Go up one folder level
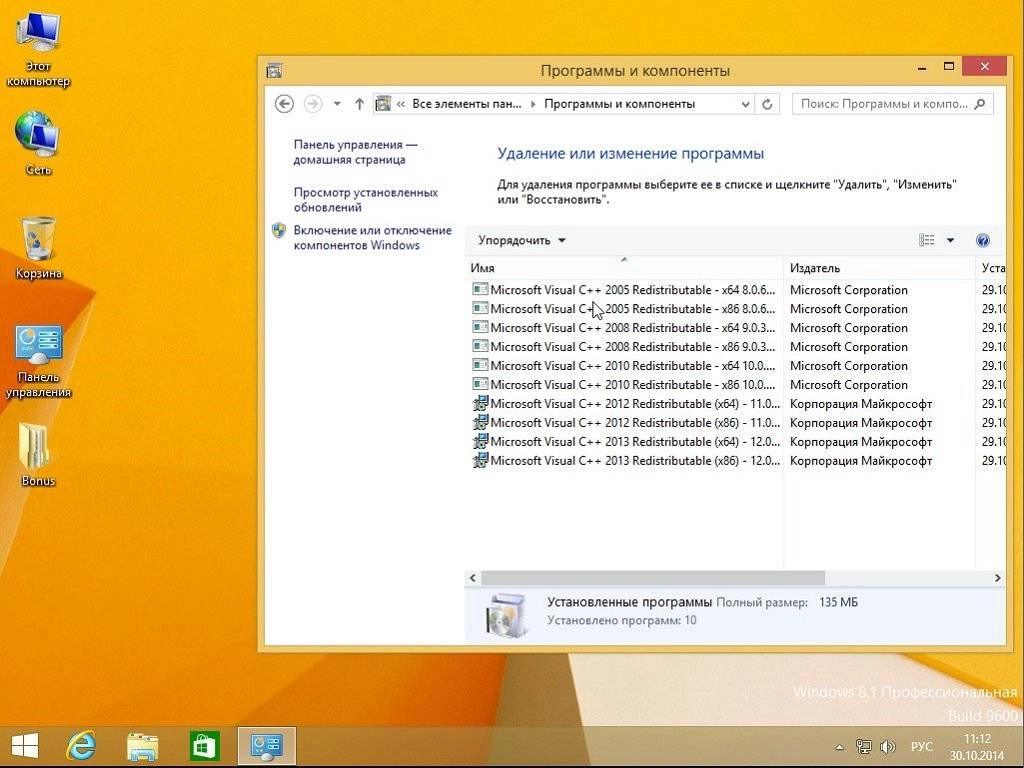The width and height of the screenshot is (1024, 768). coord(359,104)
